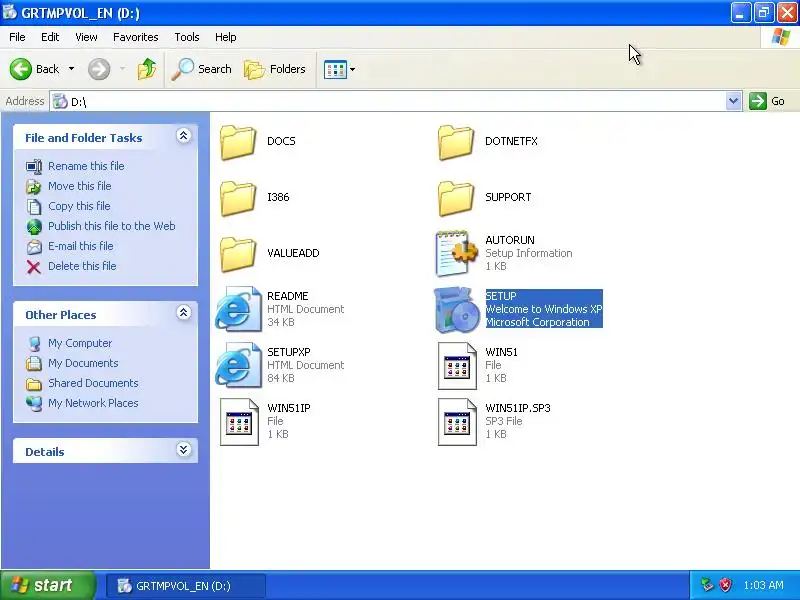Open the Favorites menu

coord(136,37)
